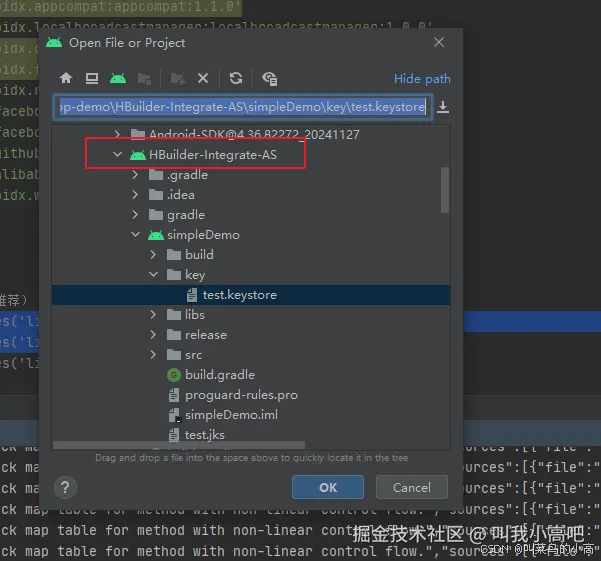
Task: Collapse the HBuilder-Integrate-AS node
Action: (117, 154)
